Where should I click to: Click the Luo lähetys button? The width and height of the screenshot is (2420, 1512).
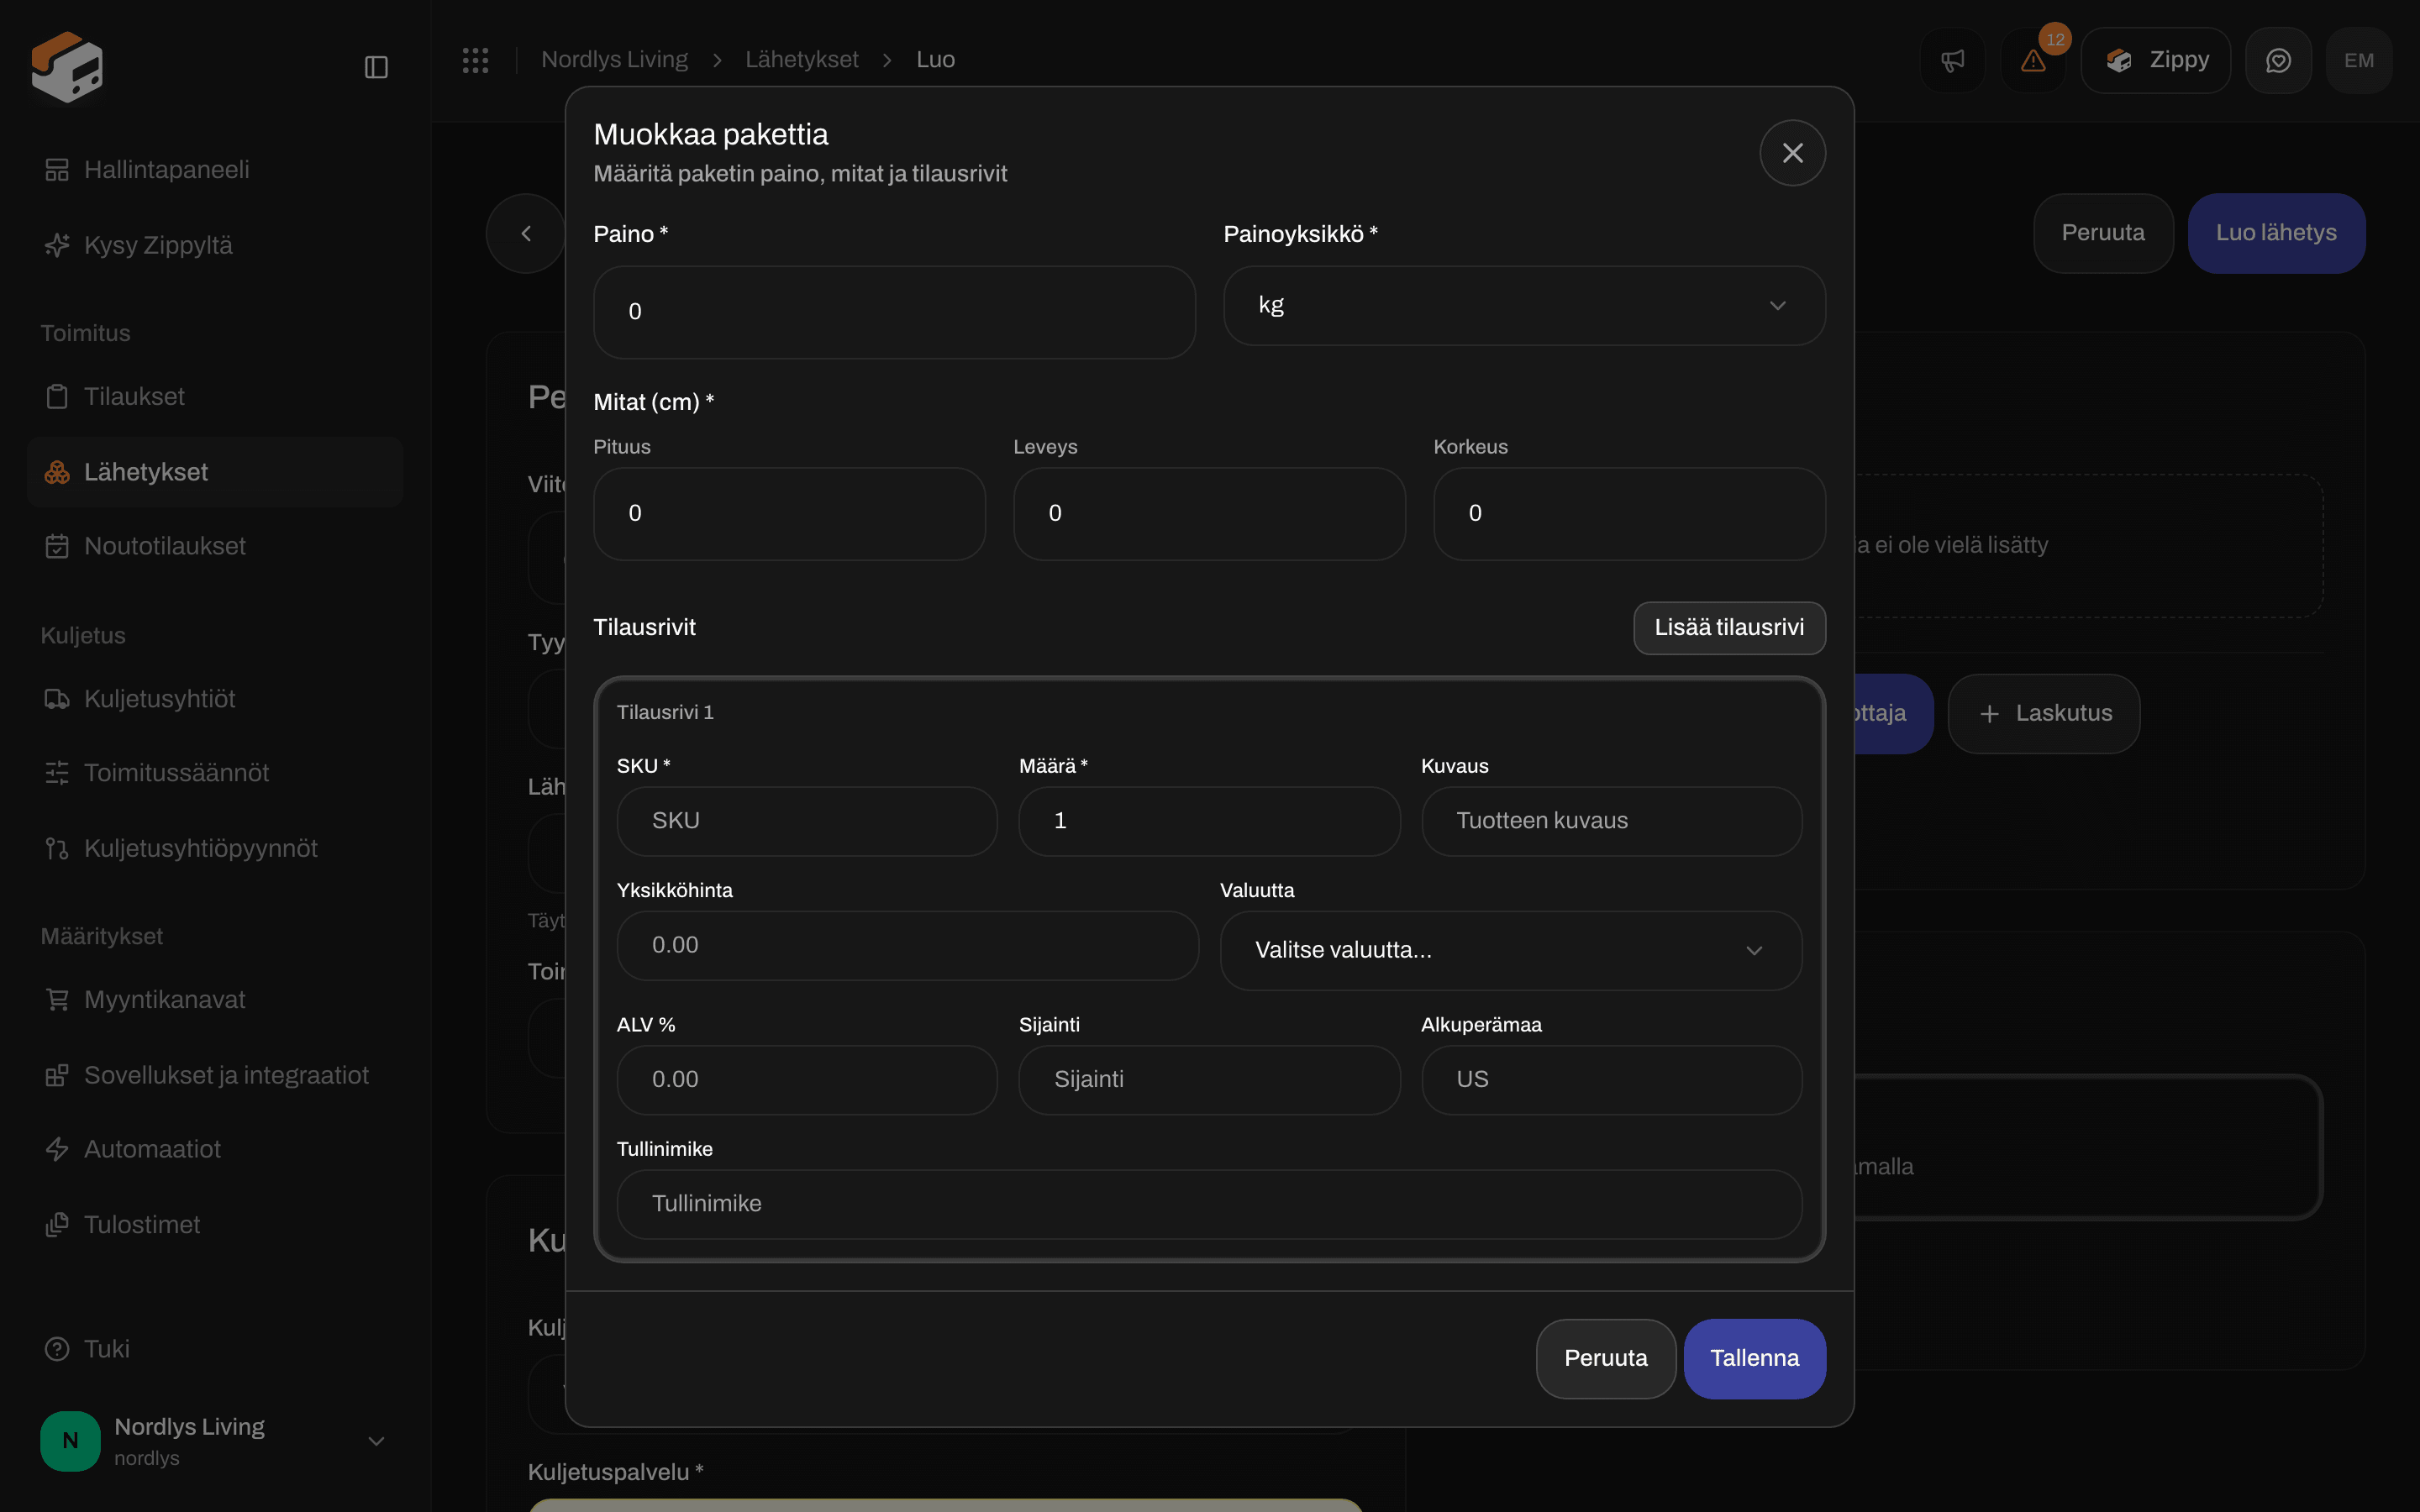pos(2276,233)
